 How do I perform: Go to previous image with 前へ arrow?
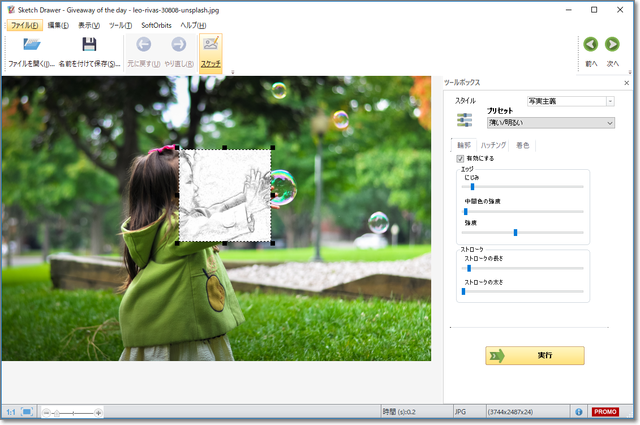click(590, 45)
